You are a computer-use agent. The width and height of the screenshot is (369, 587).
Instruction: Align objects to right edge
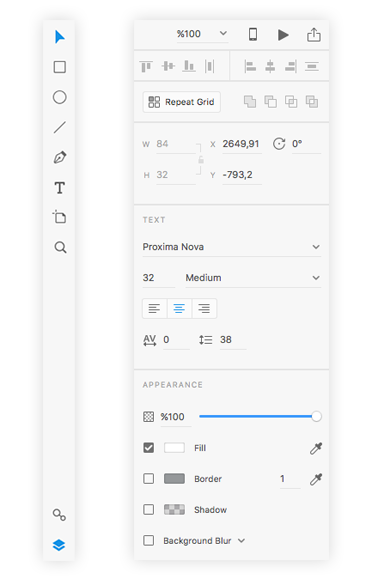point(291,67)
